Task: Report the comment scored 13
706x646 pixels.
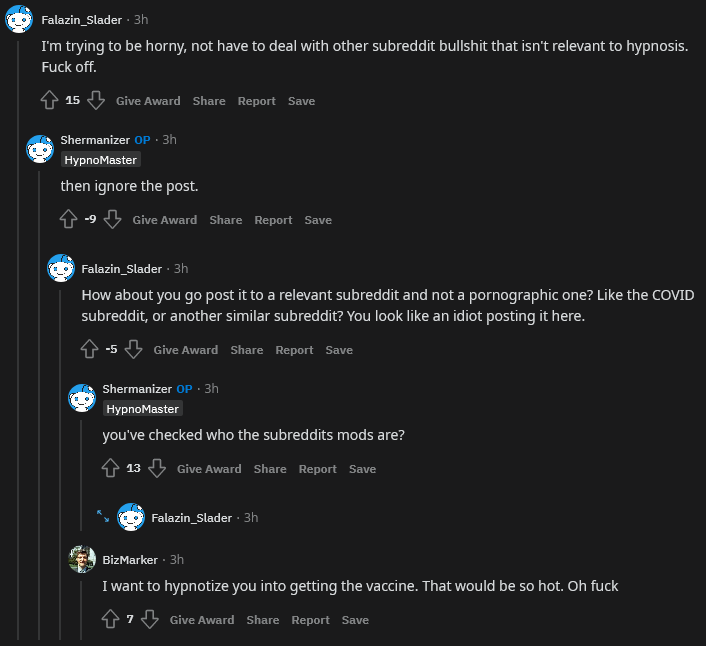Action: 318,469
